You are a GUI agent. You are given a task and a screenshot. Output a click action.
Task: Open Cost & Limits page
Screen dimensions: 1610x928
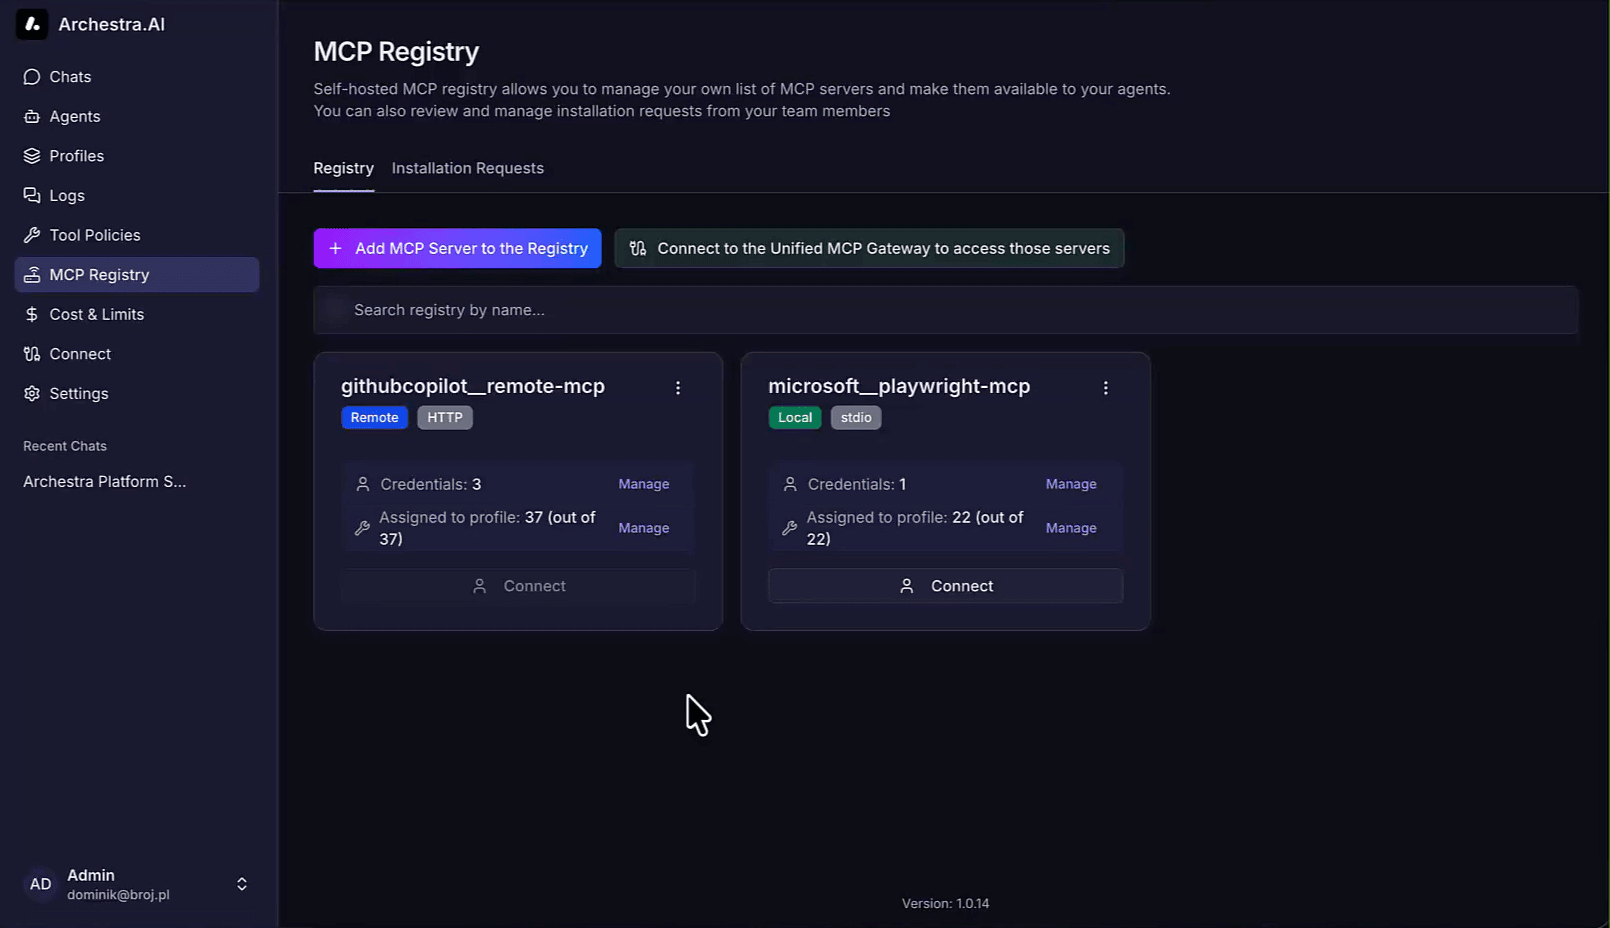96,314
